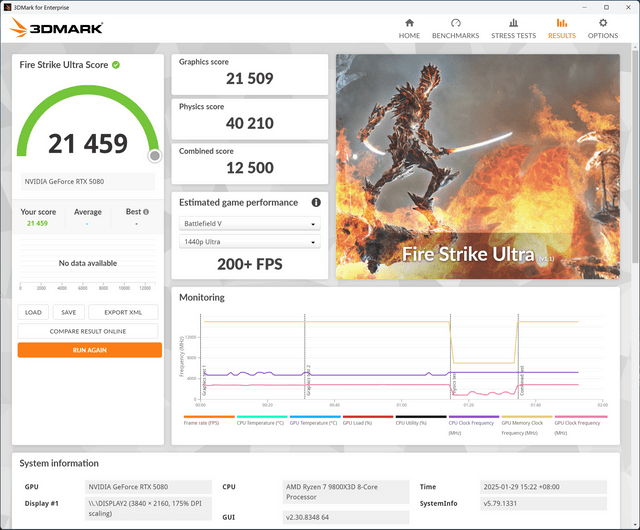The width and height of the screenshot is (640, 530).
Task: Switch to the STRESS TESTS tab label
Action: [513, 36]
